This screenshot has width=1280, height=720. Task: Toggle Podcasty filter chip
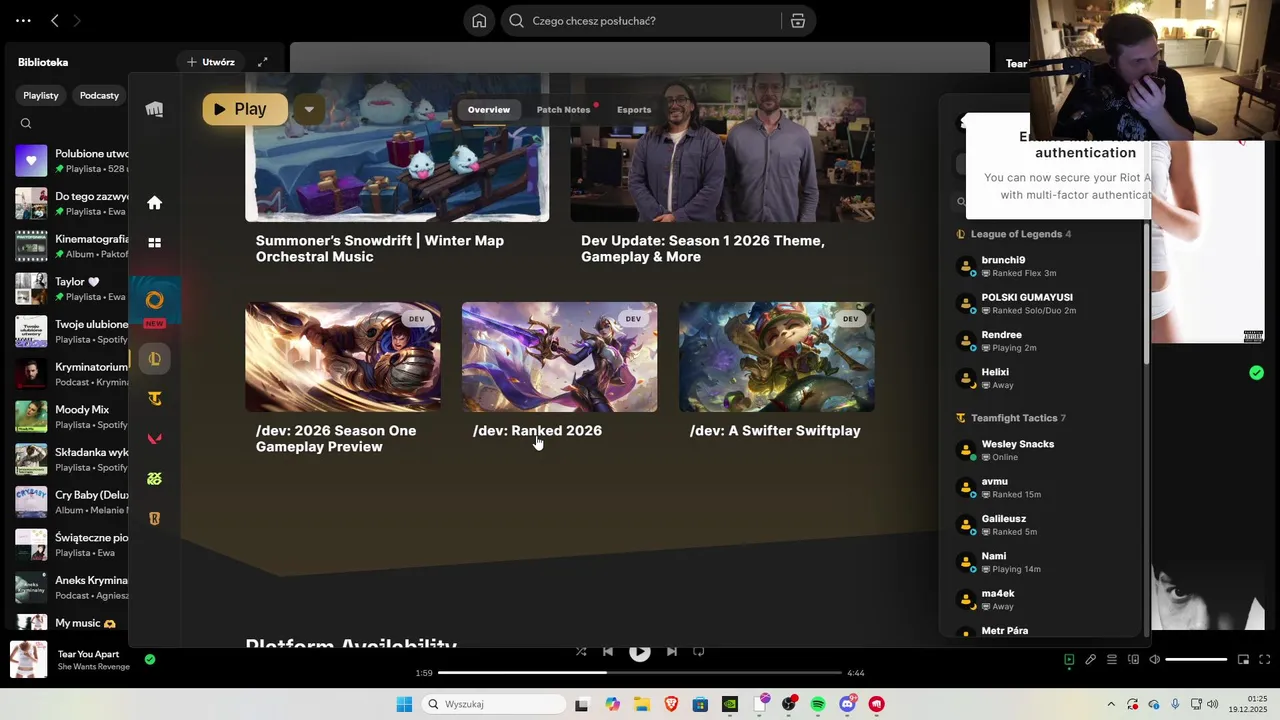click(99, 95)
